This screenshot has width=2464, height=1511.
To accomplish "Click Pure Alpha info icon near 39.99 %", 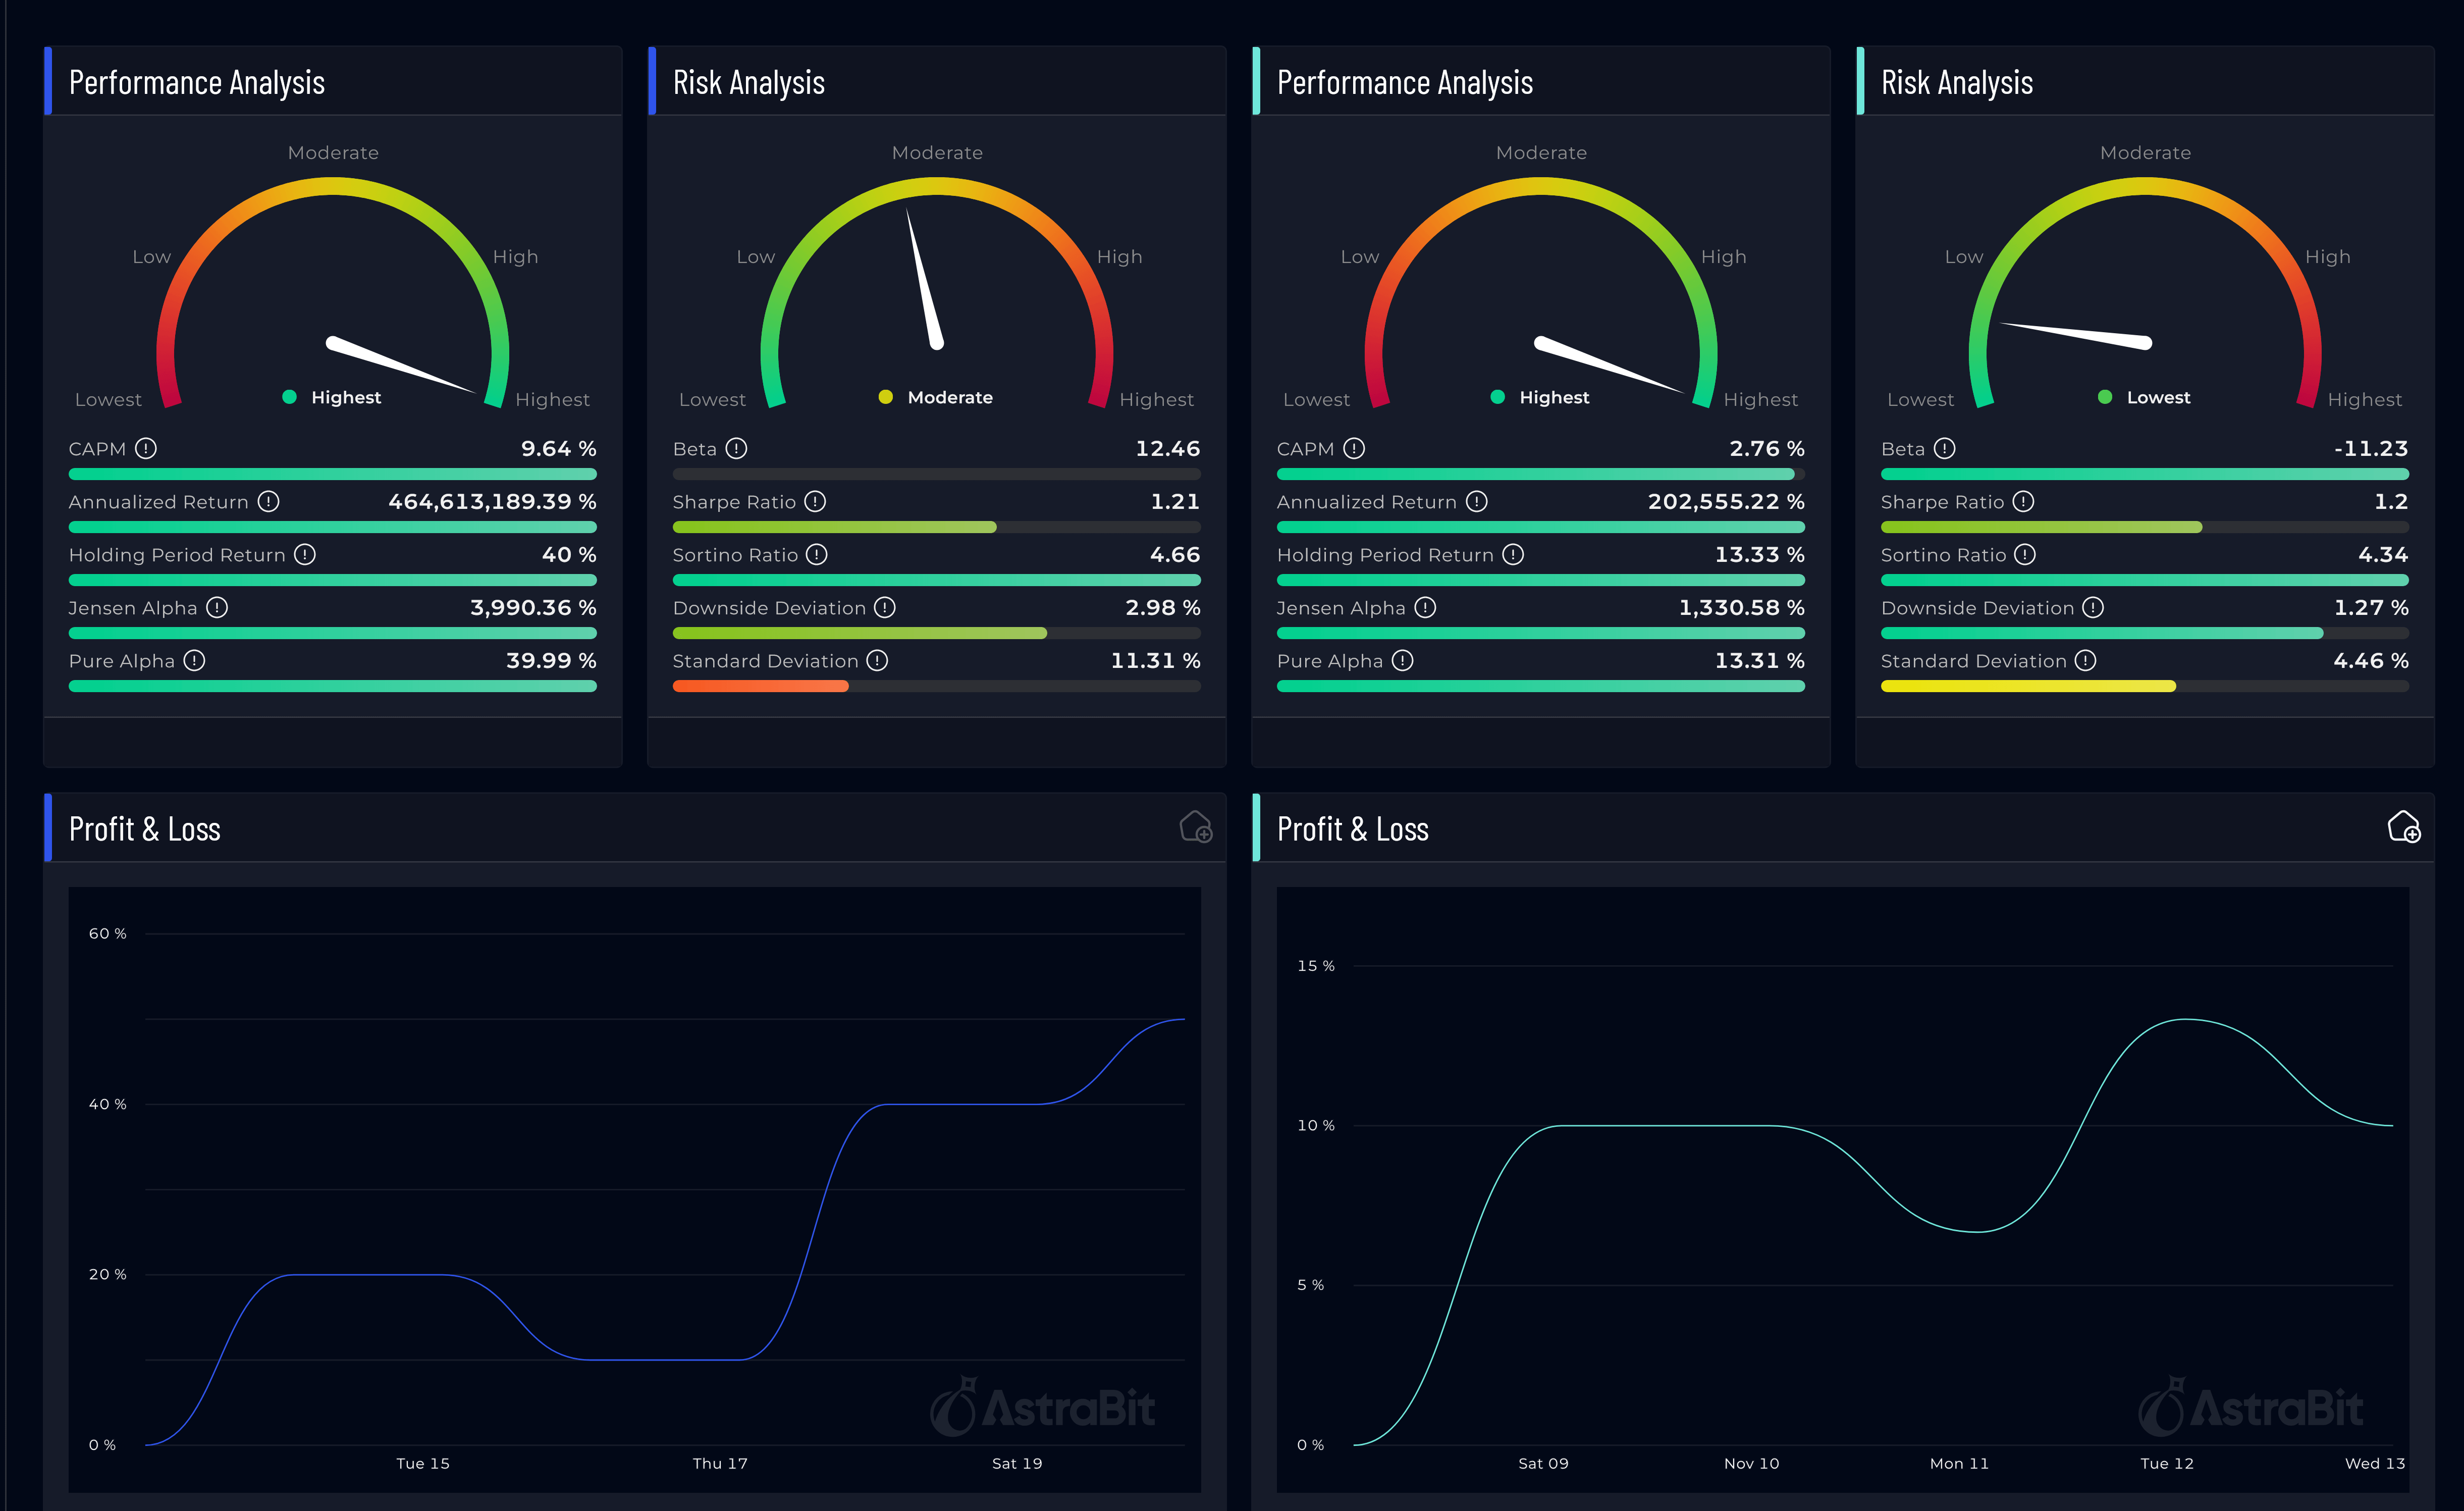I will tap(194, 660).
